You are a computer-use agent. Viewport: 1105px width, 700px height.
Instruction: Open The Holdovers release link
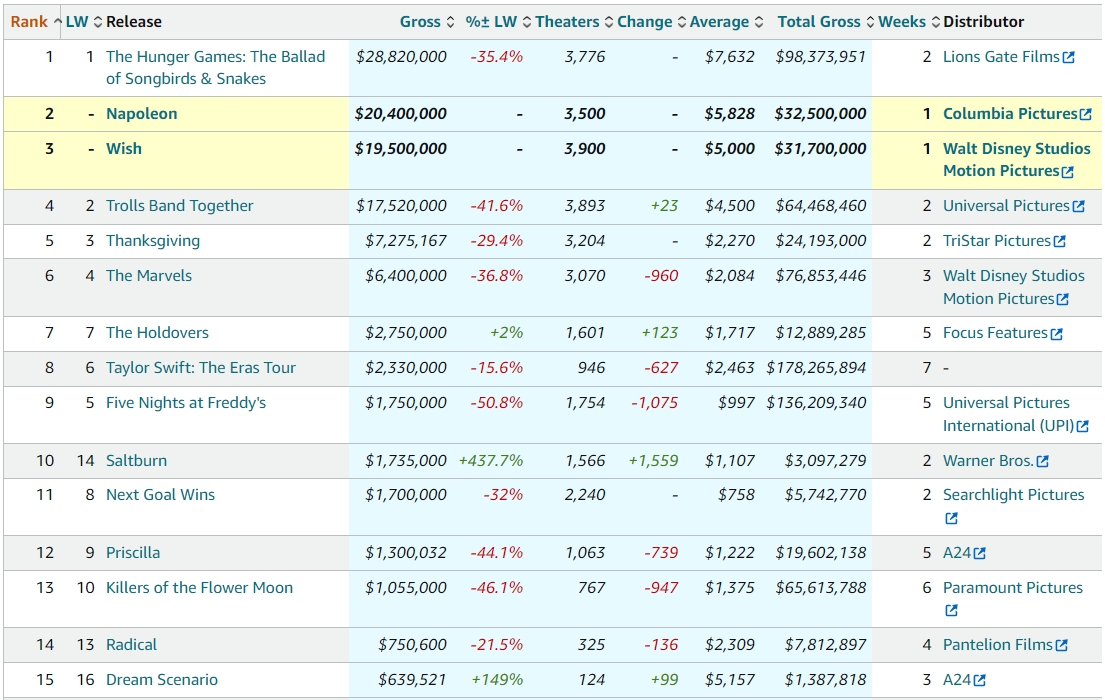tap(157, 333)
